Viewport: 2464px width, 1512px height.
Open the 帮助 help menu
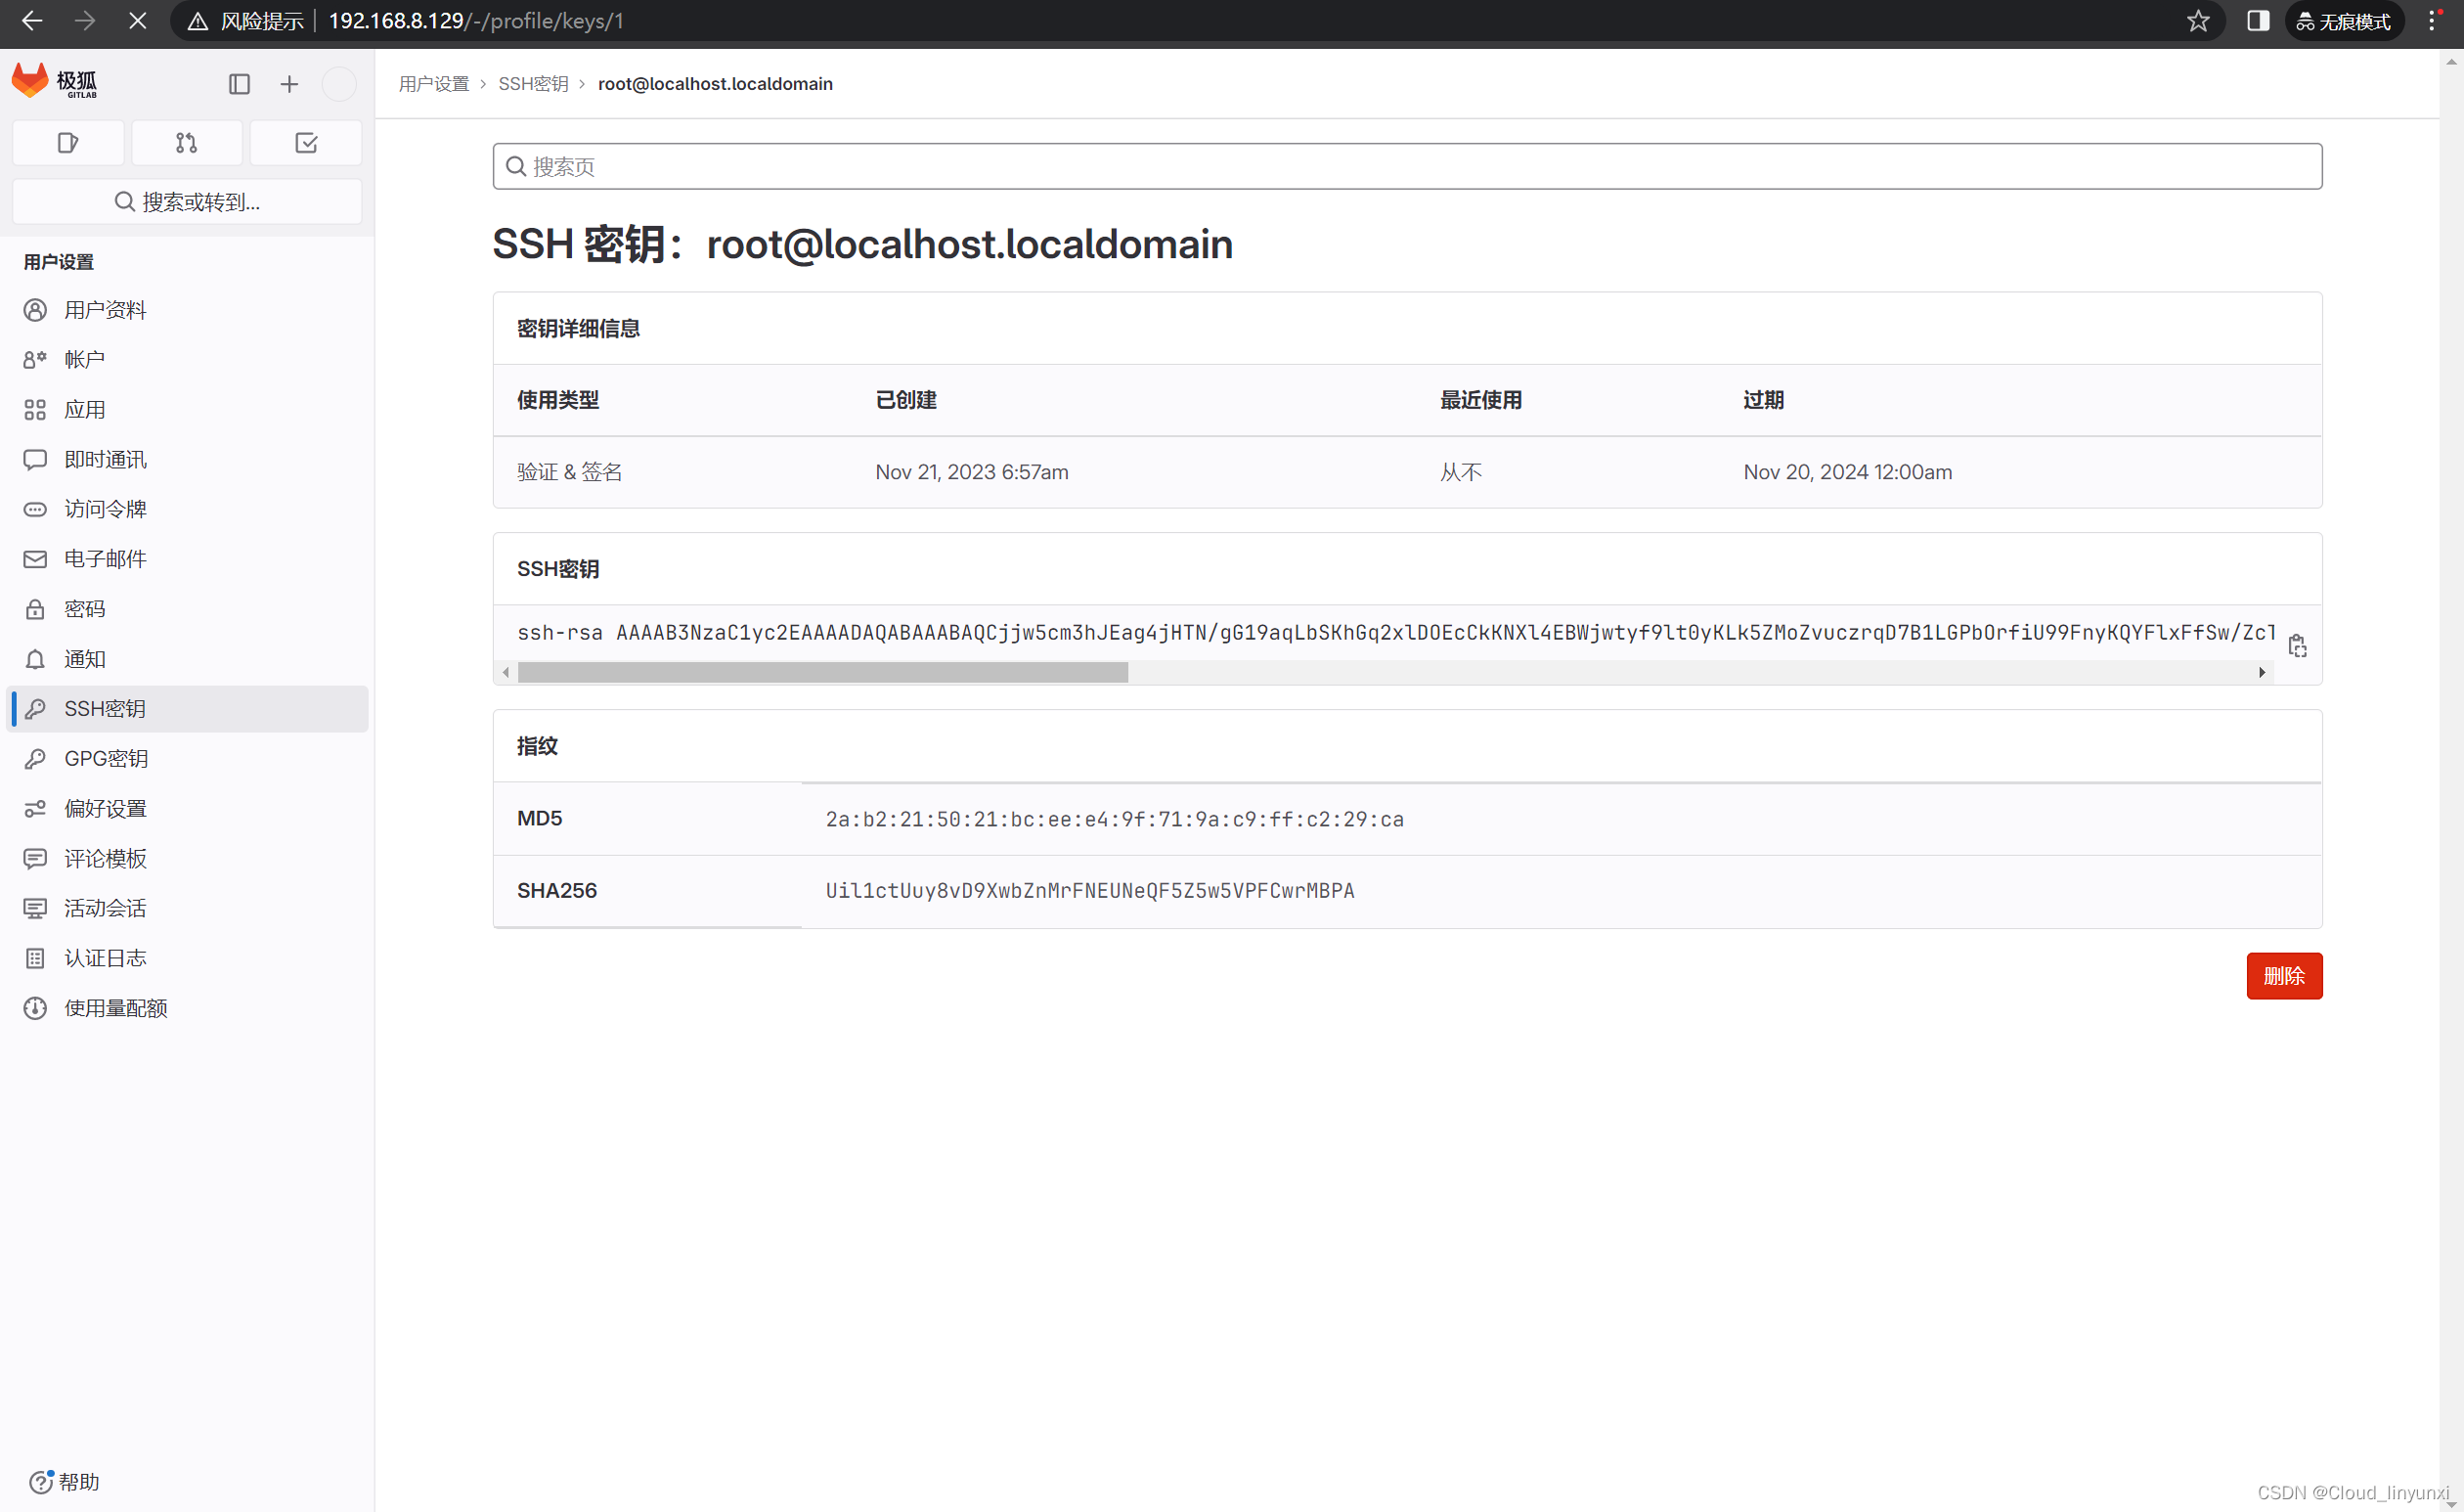(x=66, y=1481)
